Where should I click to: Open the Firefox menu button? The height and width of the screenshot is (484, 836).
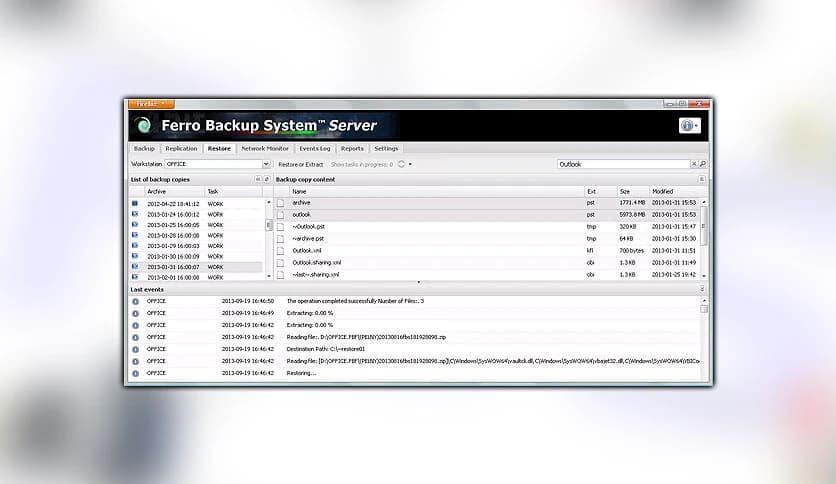click(x=151, y=104)
